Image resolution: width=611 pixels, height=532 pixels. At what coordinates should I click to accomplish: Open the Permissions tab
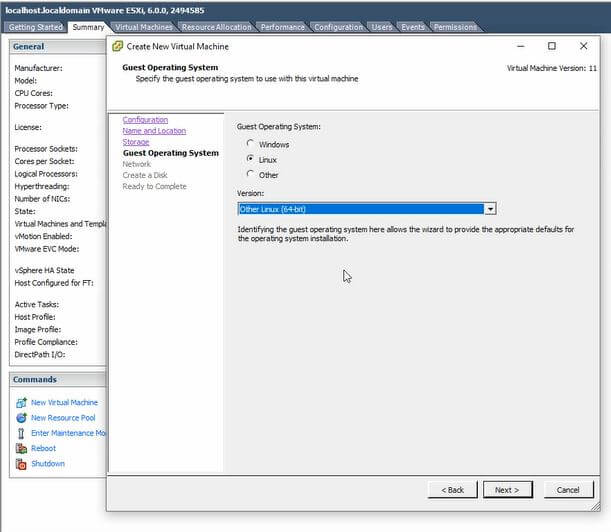(x=455, y=27)
